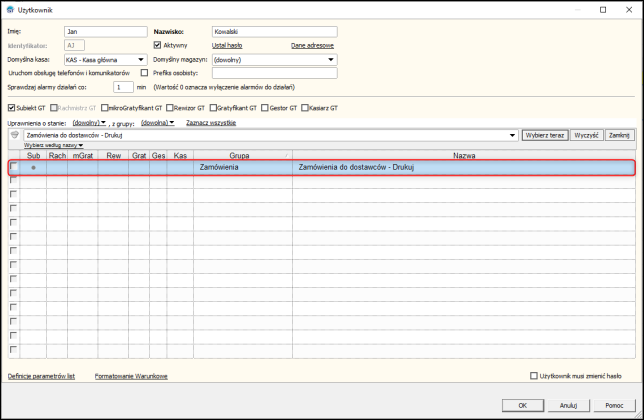Open the Definicje parametrów list link

tap(41, 376)
